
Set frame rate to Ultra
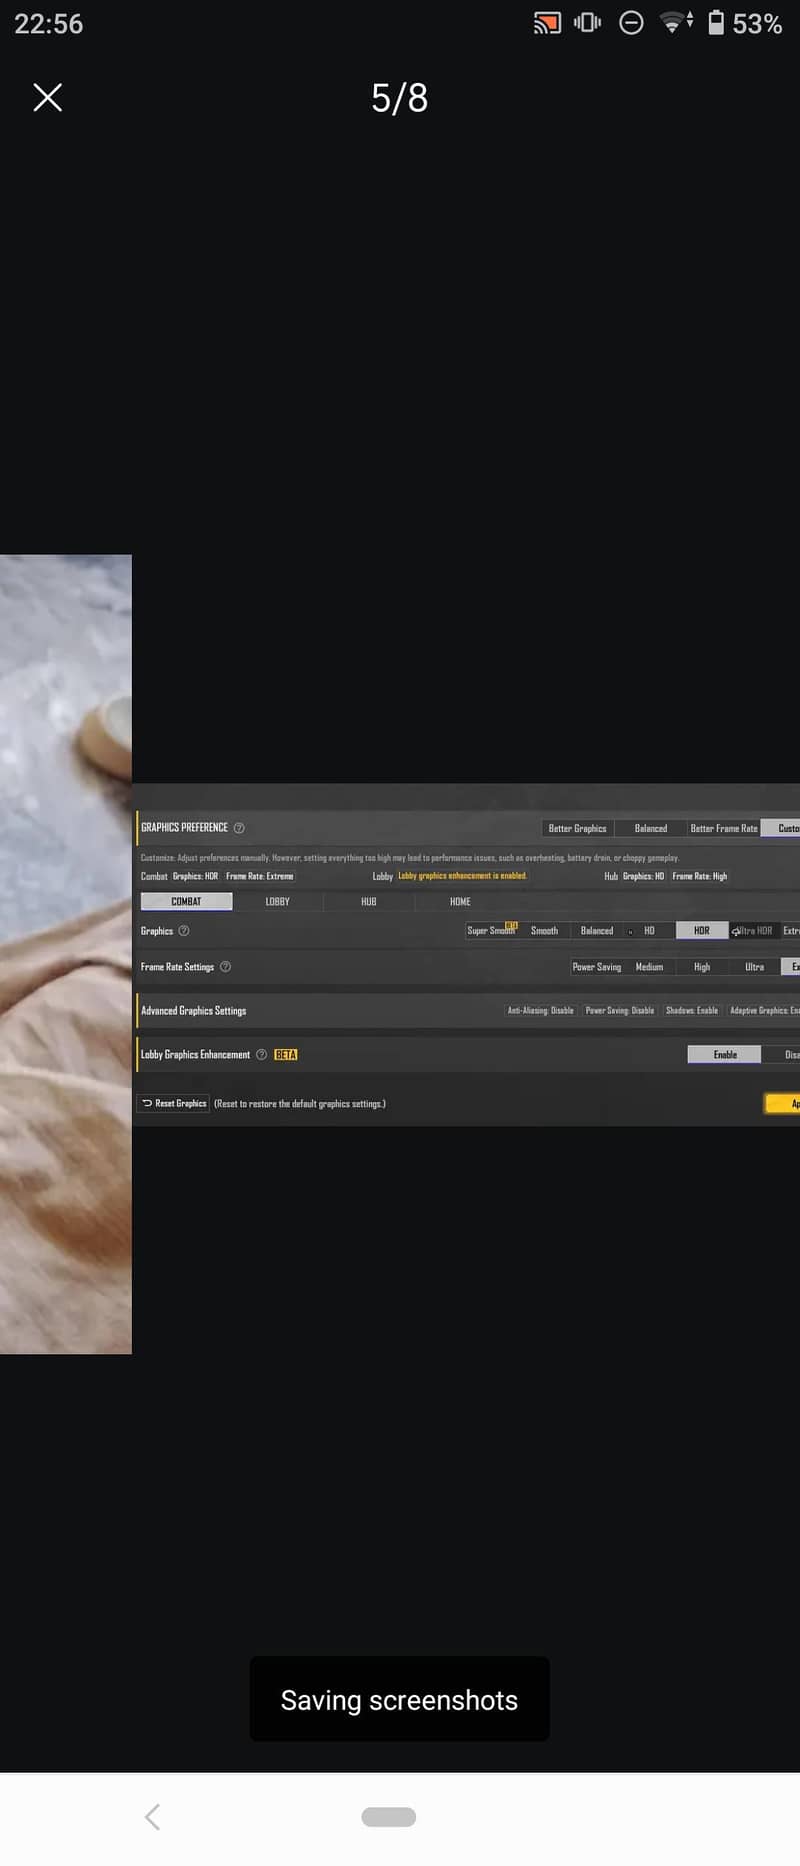coord(755,967)
